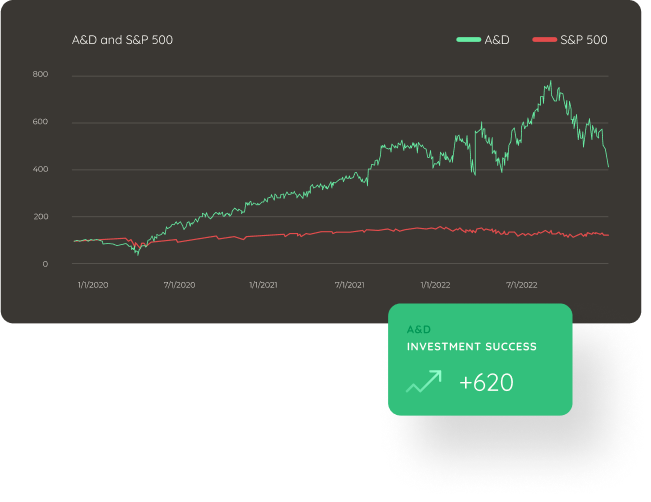
Task: Select the +620 value on the card
Action: (x=486, y=382)
